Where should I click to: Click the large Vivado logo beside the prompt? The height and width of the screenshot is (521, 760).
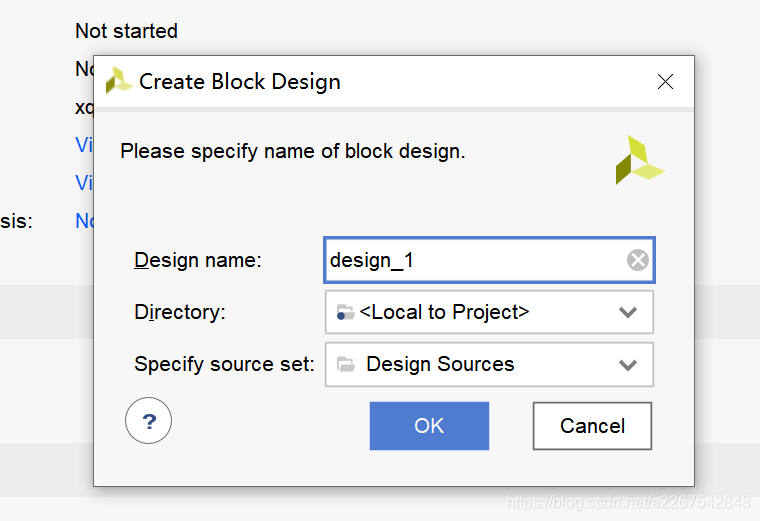[x=638, y=160]
